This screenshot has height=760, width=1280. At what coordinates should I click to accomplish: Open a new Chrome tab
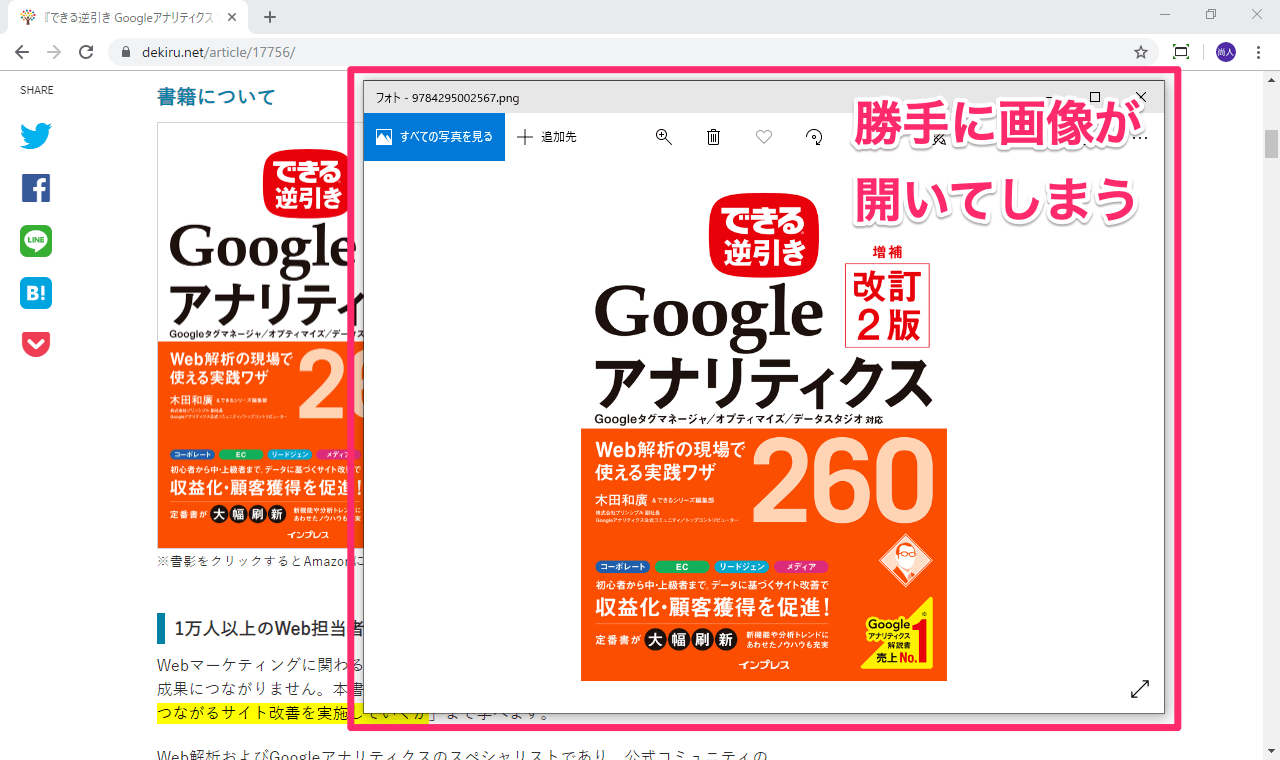270,17
